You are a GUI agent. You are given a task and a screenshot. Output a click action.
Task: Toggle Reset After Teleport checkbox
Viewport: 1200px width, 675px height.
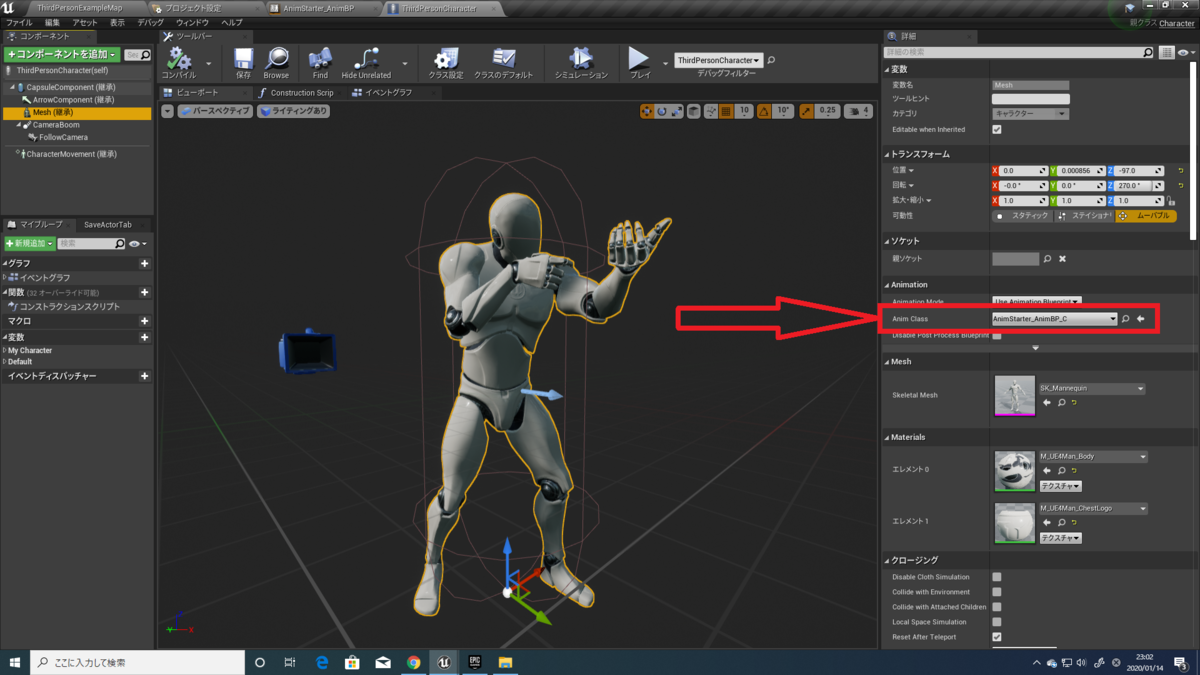click(x=997, y=637)
